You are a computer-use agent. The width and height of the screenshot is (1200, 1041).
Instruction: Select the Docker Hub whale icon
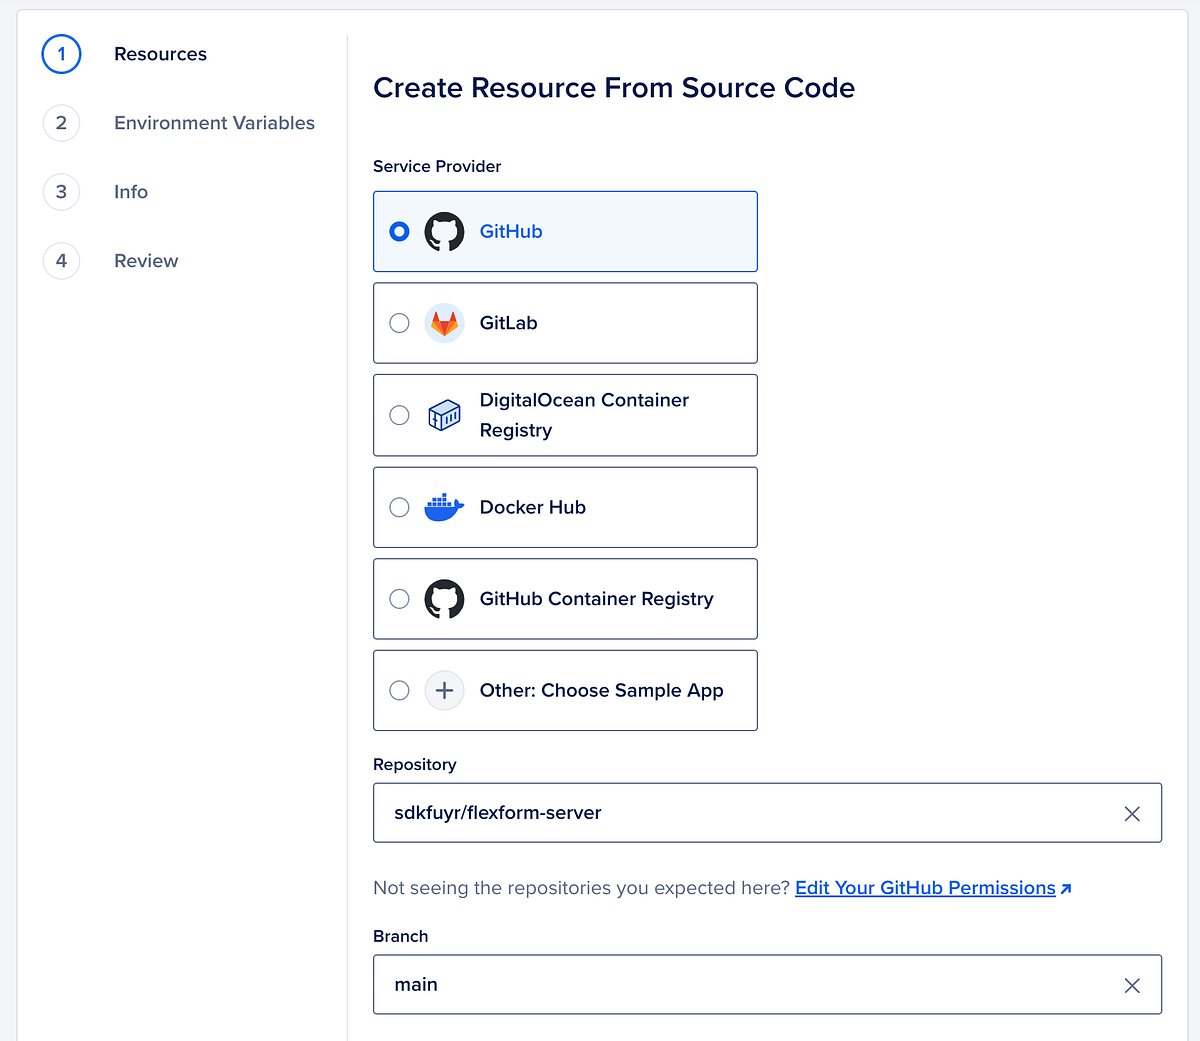point(444,507)
